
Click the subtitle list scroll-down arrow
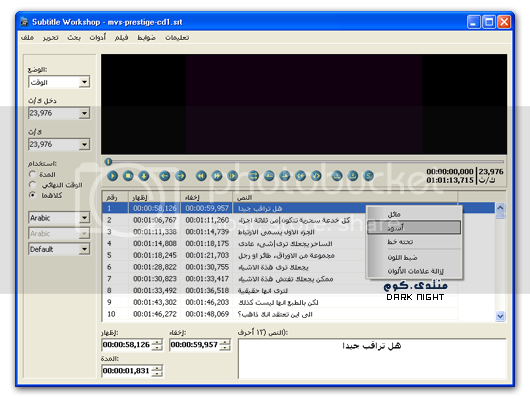500,316
